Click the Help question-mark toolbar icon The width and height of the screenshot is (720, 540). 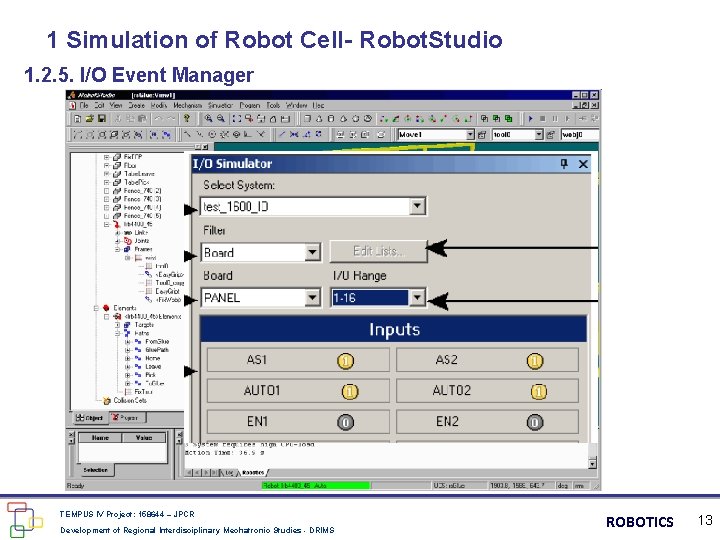click(186, 118)
